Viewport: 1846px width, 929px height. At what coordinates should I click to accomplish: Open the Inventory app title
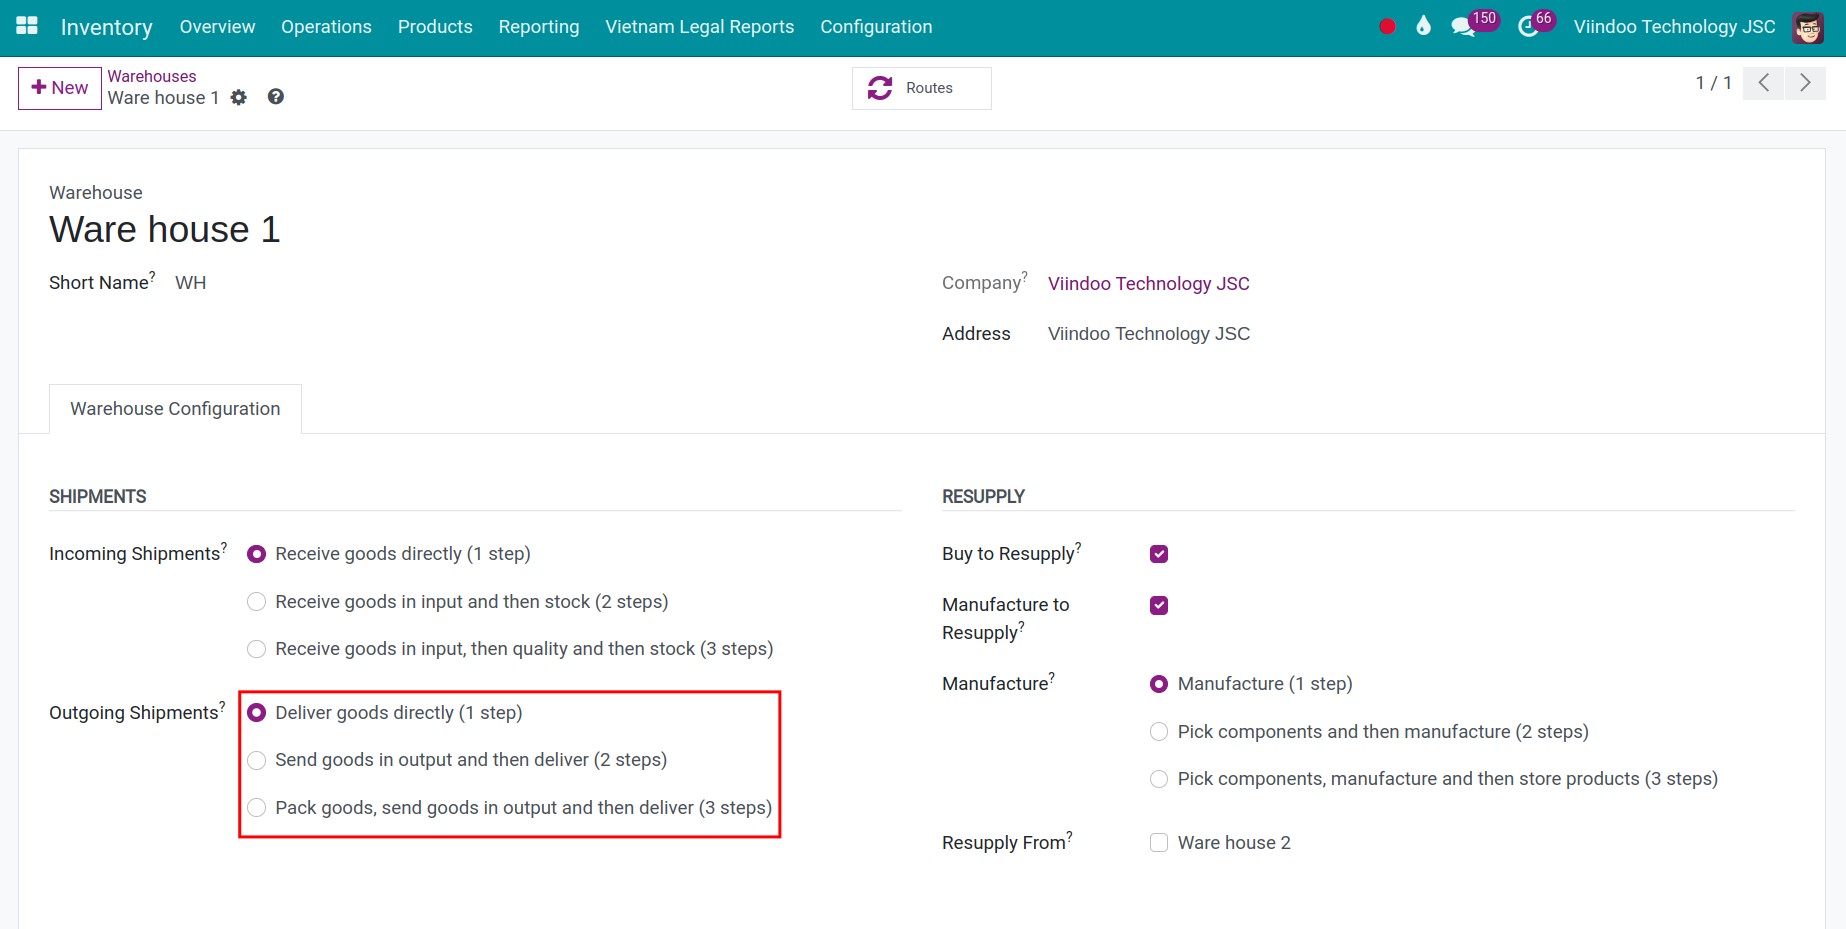click(x=107, y=27)
